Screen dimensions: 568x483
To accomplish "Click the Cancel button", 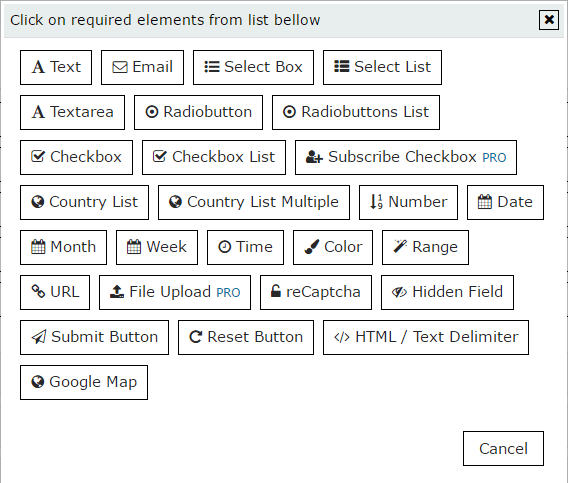I will click(504, 448).
